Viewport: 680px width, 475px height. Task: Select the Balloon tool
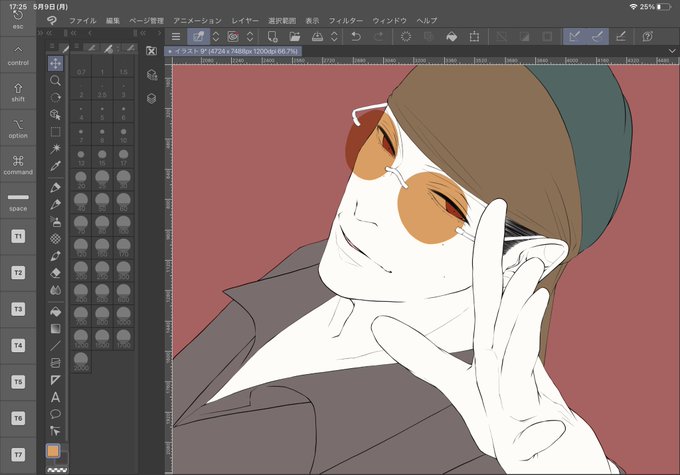(x=56, y=414)
